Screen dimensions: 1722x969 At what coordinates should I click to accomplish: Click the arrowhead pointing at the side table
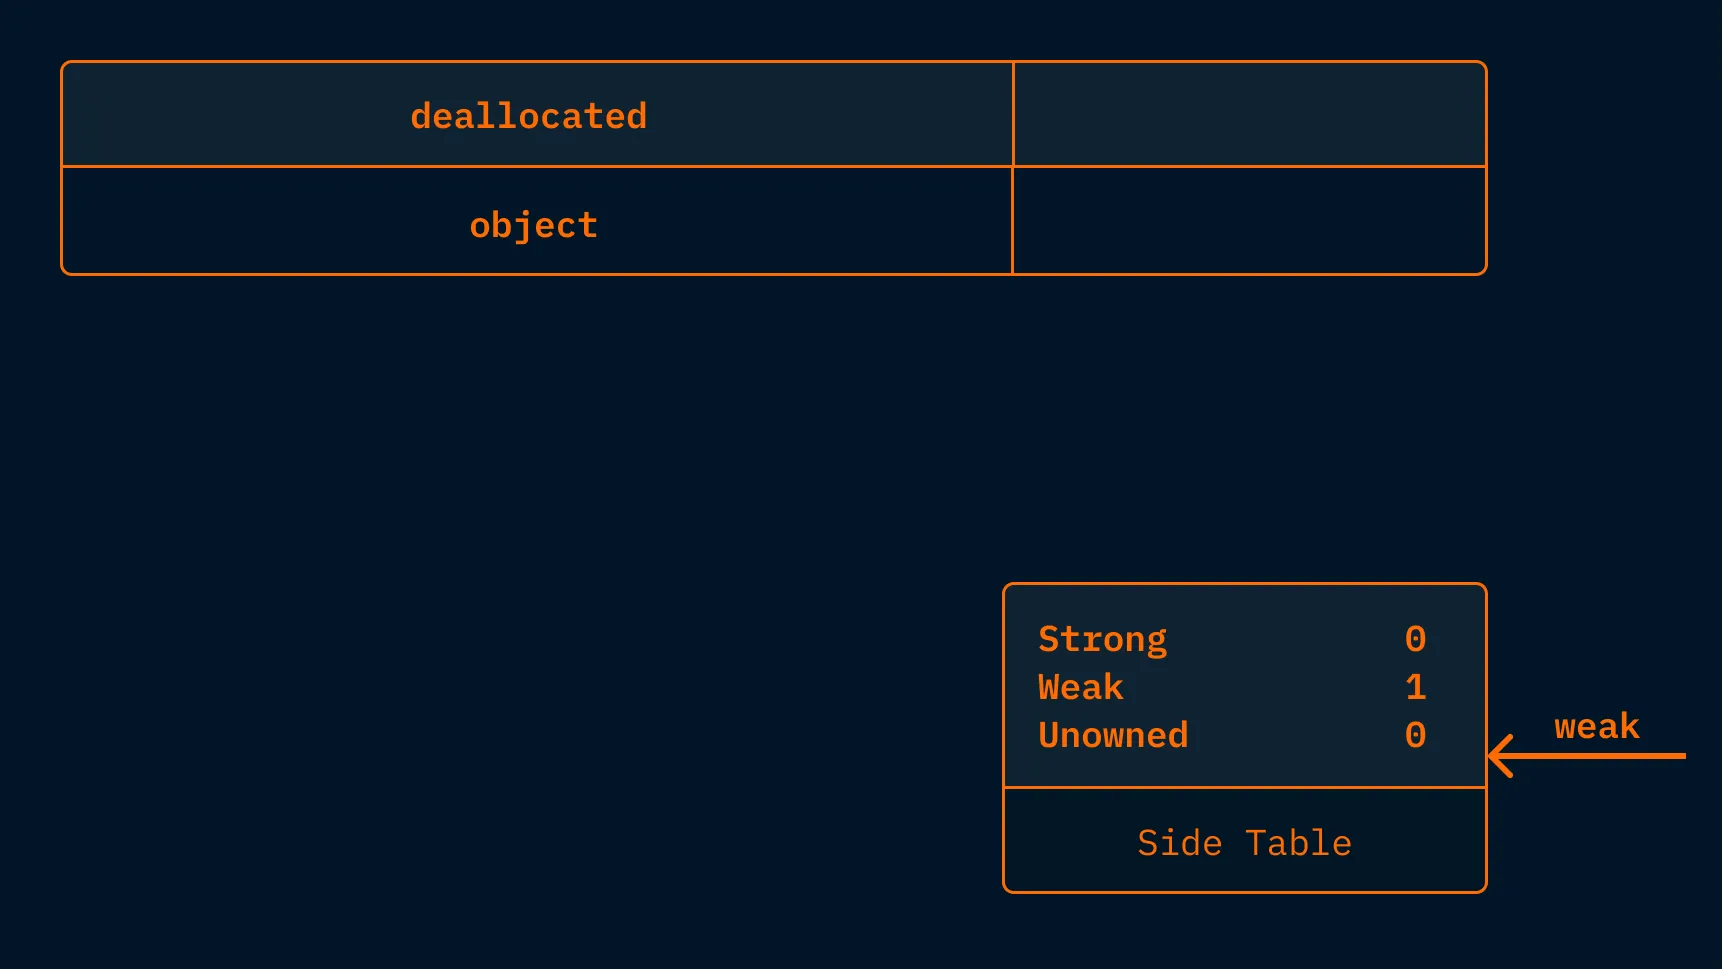(1500, 756)
